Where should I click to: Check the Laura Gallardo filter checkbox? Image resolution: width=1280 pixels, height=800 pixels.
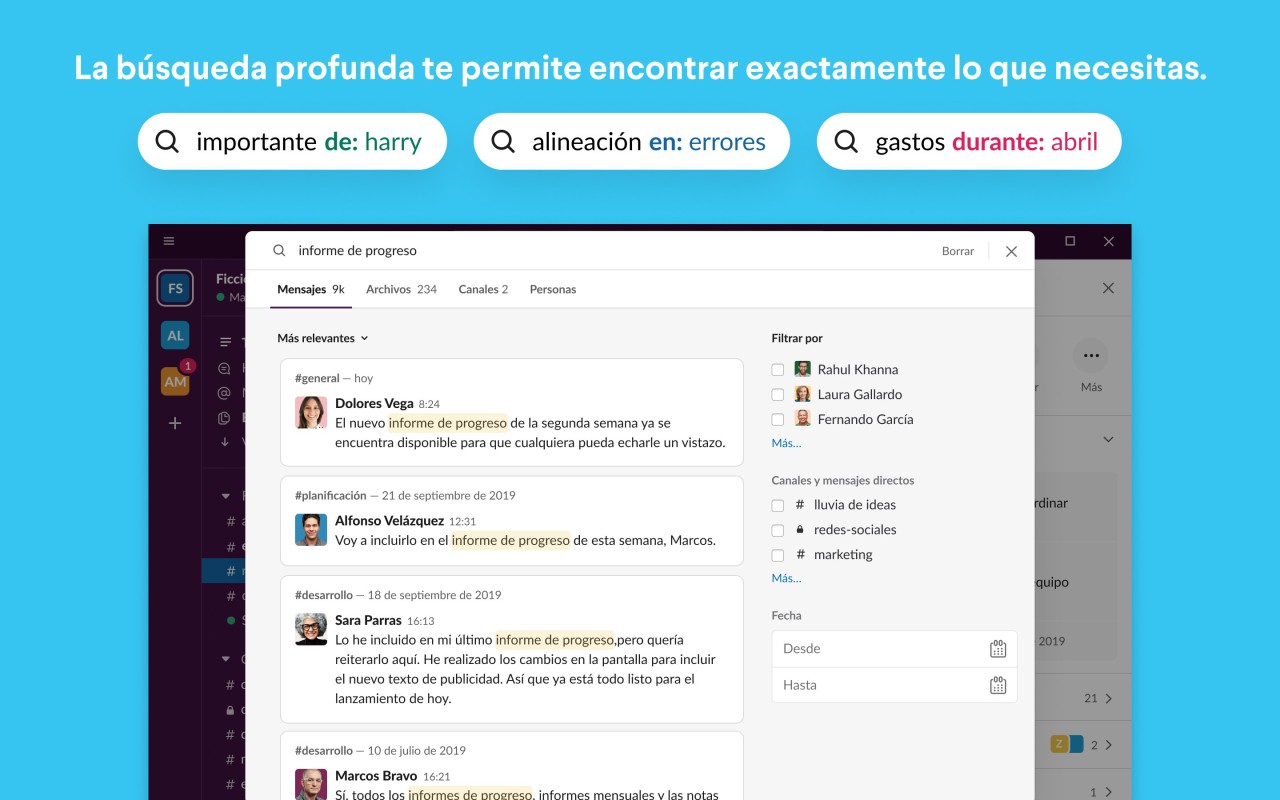(x=778, y=395)
